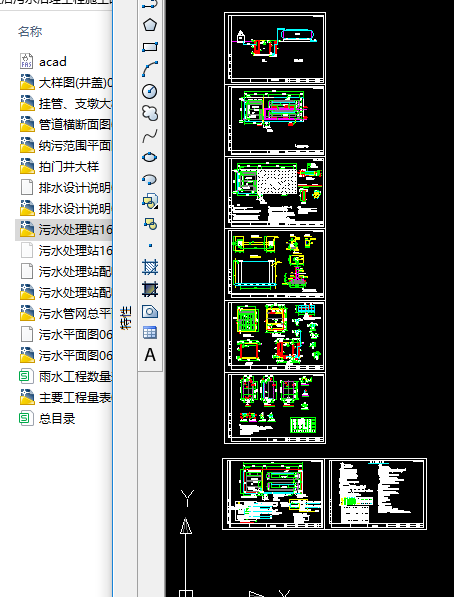Select 排水设计说明 file with DWG icon
Screen dimensions: 454x597
click(66, 208)
